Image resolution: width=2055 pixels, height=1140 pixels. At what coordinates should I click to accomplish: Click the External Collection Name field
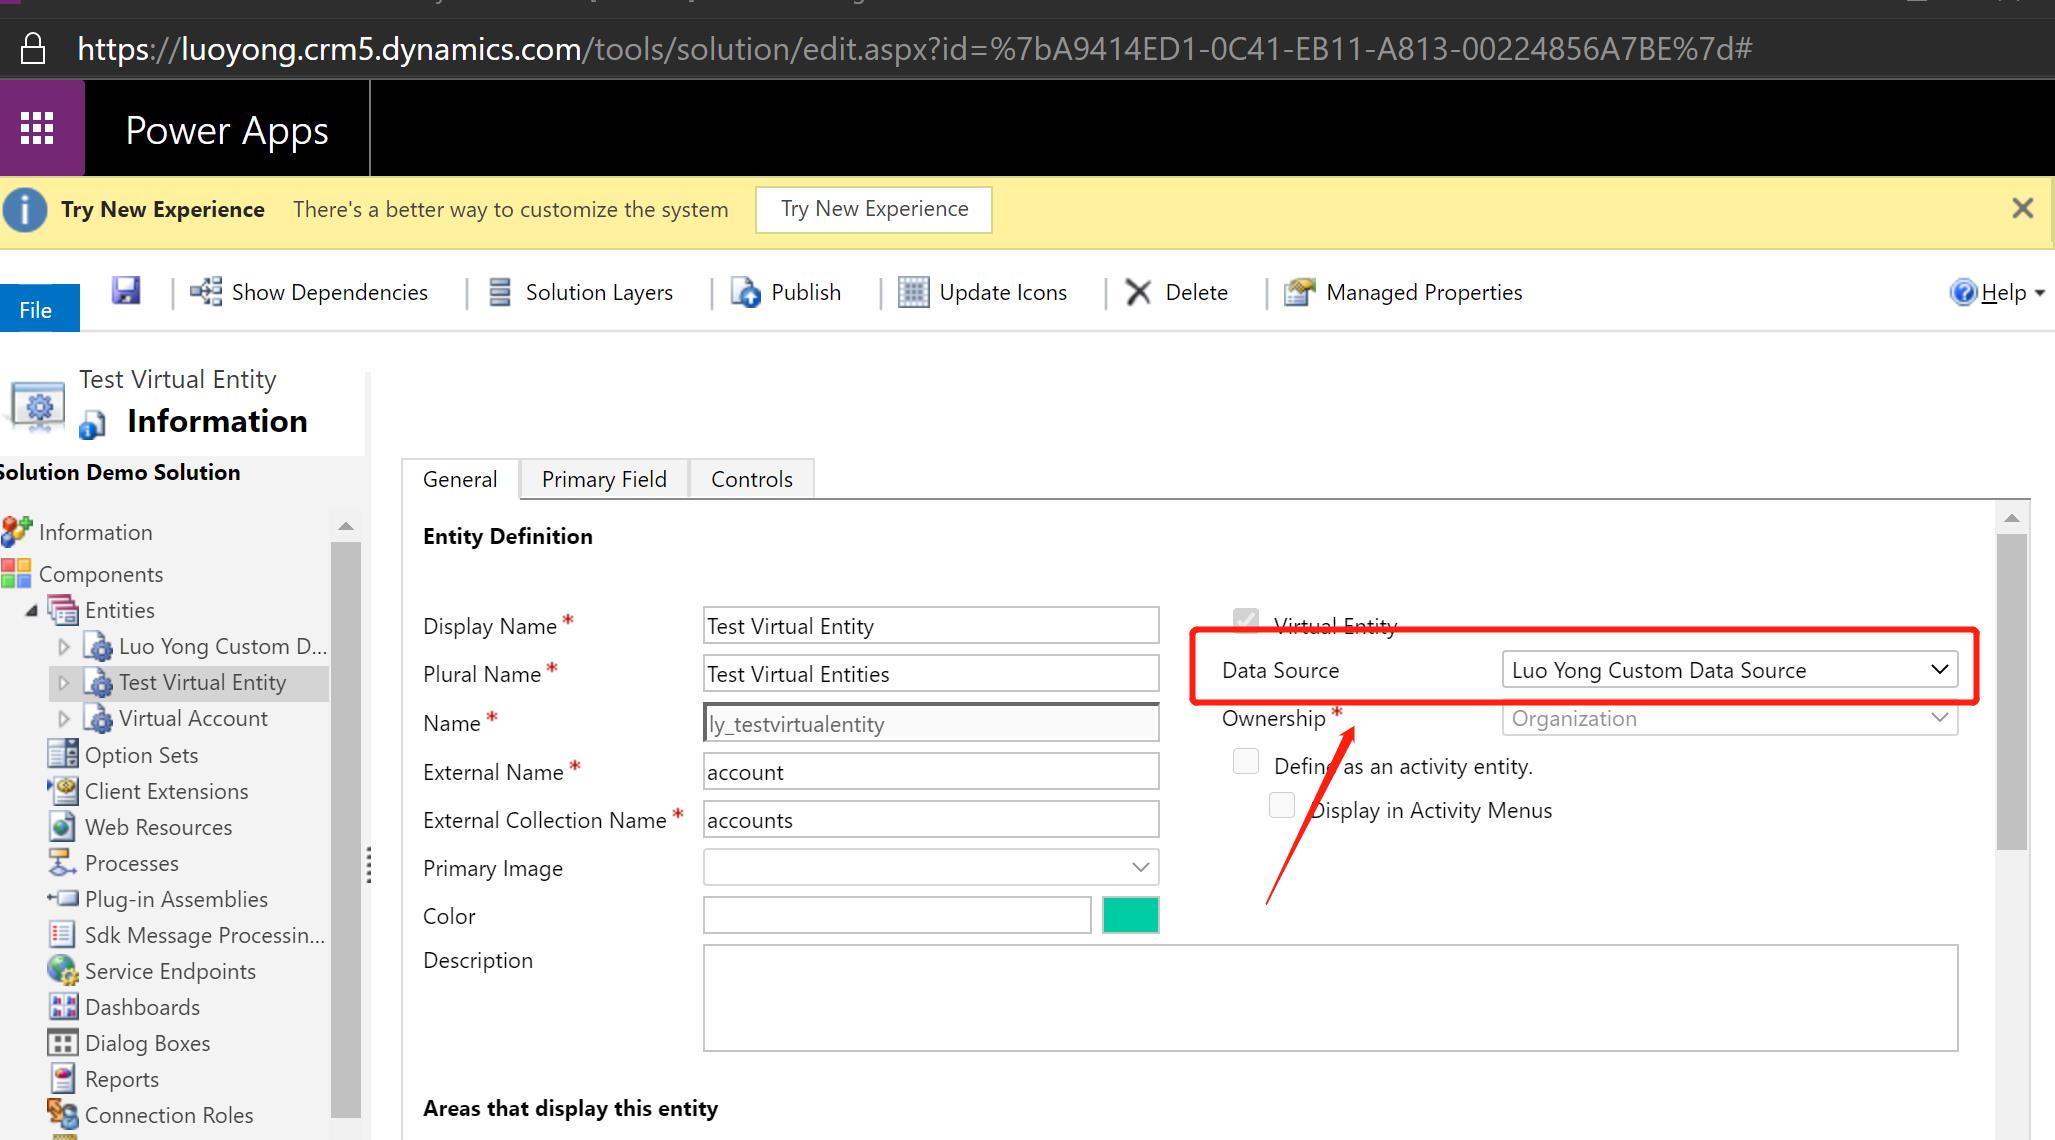(931, 820)
